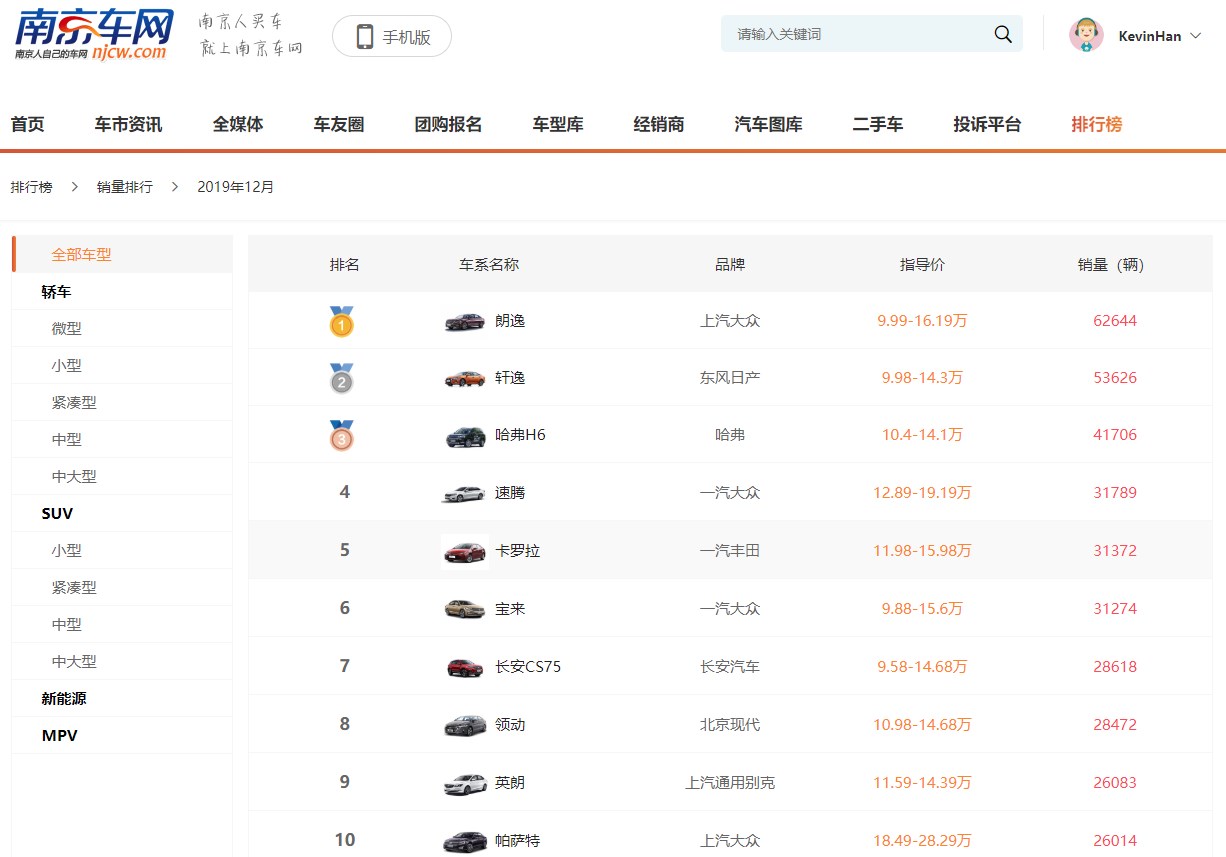The height and width of the screenshot is (857, 1226).
Task: Select the 新能源 category
Action: [x=64, y=699]
